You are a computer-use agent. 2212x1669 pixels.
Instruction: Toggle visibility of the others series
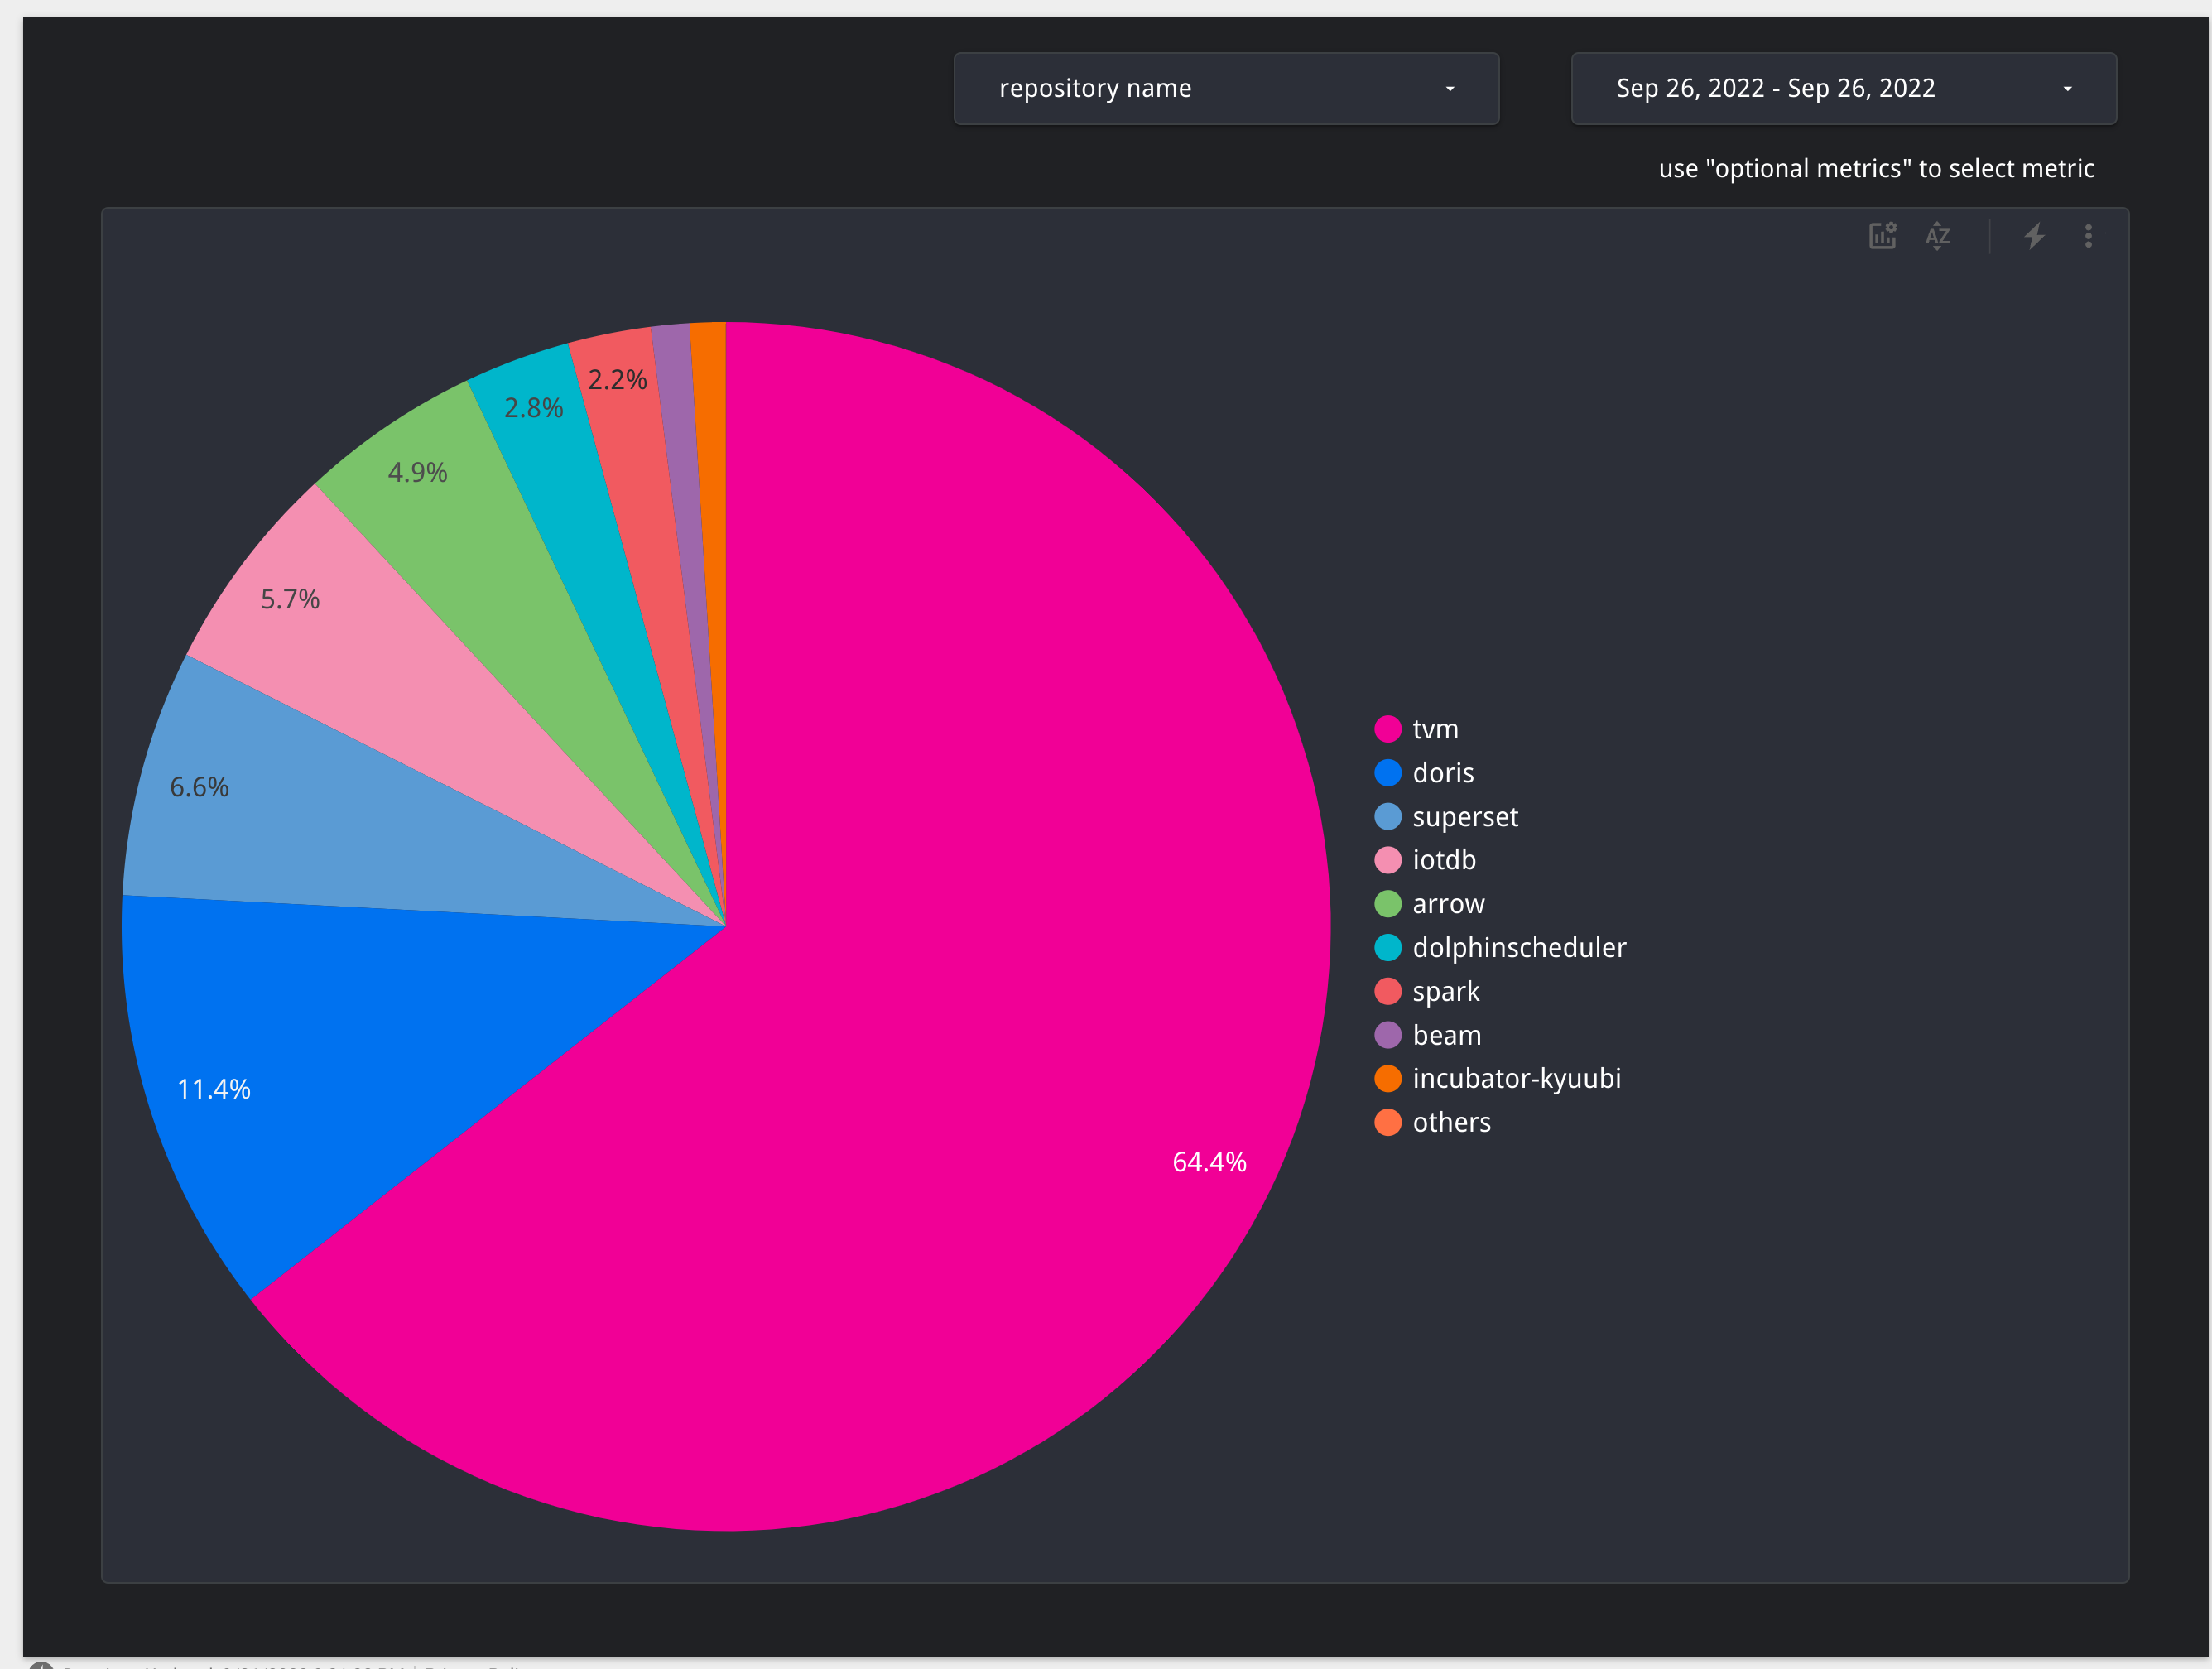tap(1451, 1122)
